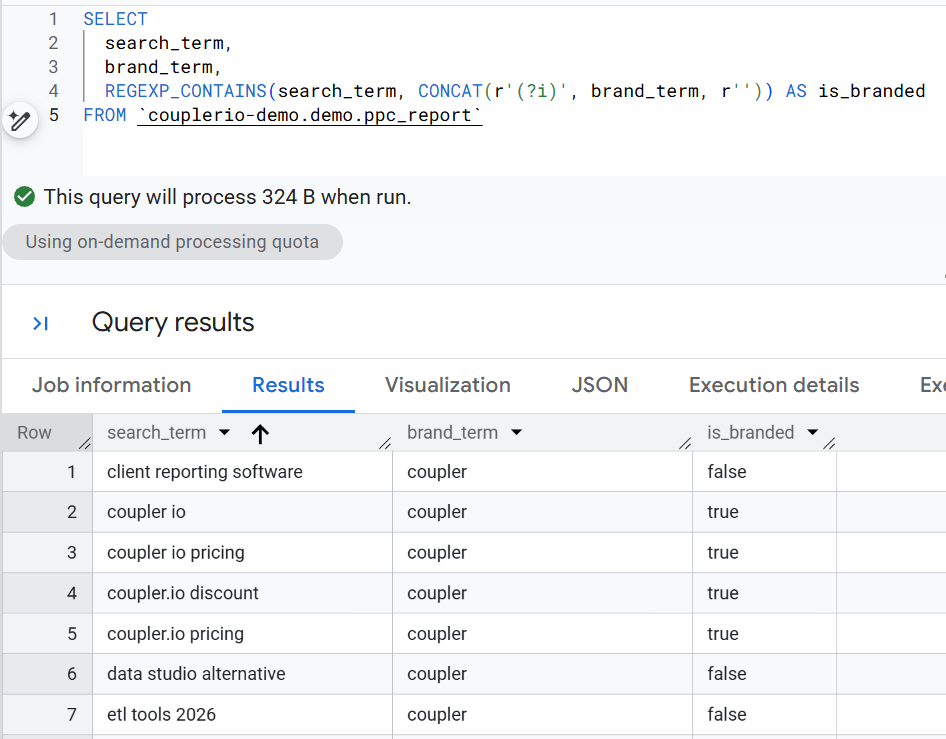946x739 pixels.
Task: Click the couplerio-demo.demo.ppc_report table reference
Action: (x=310, y=115)
